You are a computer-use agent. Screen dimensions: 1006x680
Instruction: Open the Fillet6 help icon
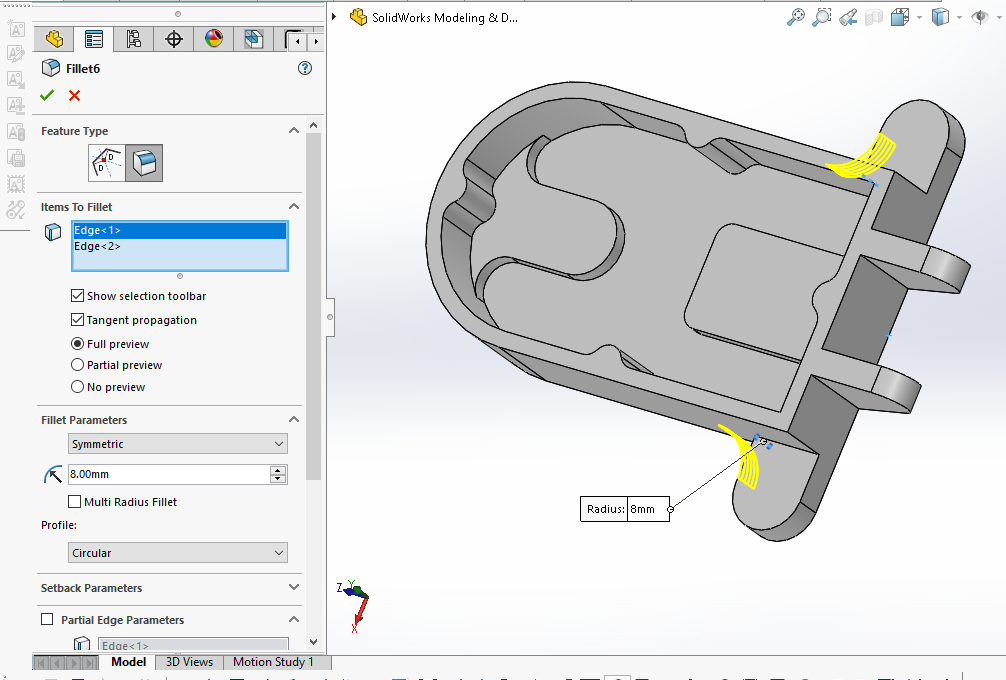(305, 68)
